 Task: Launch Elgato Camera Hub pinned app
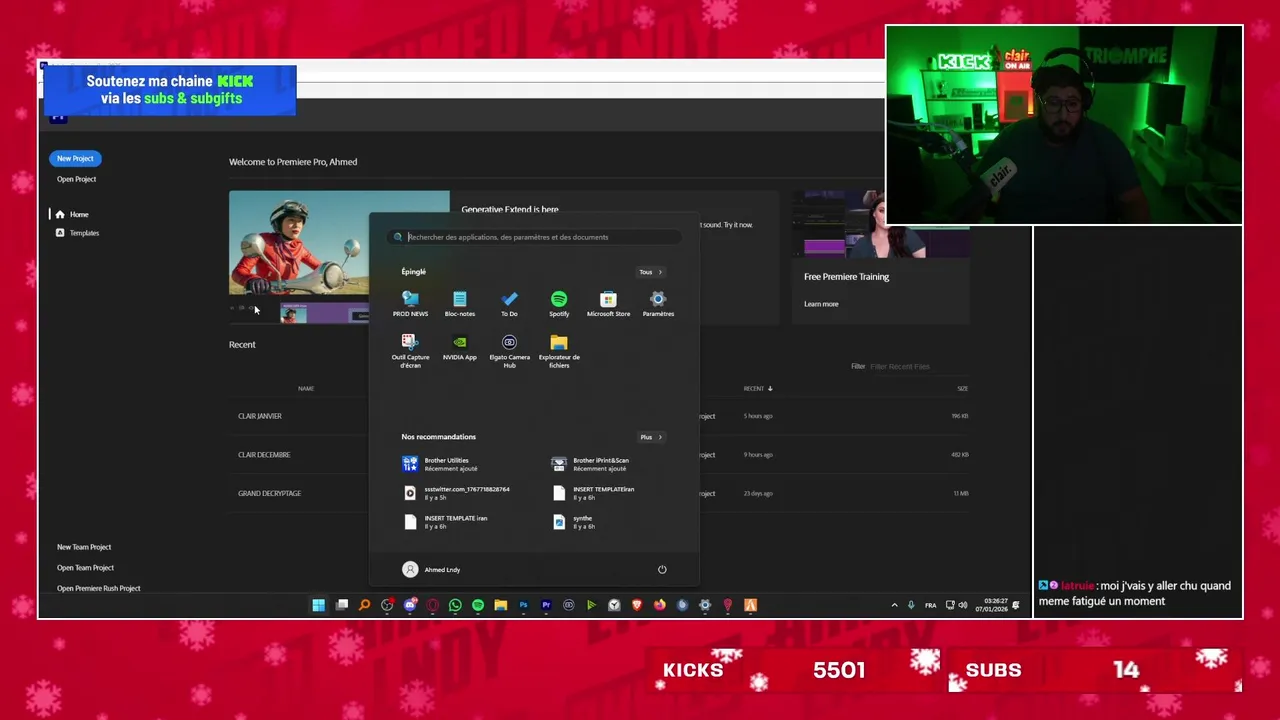(509, 351)
